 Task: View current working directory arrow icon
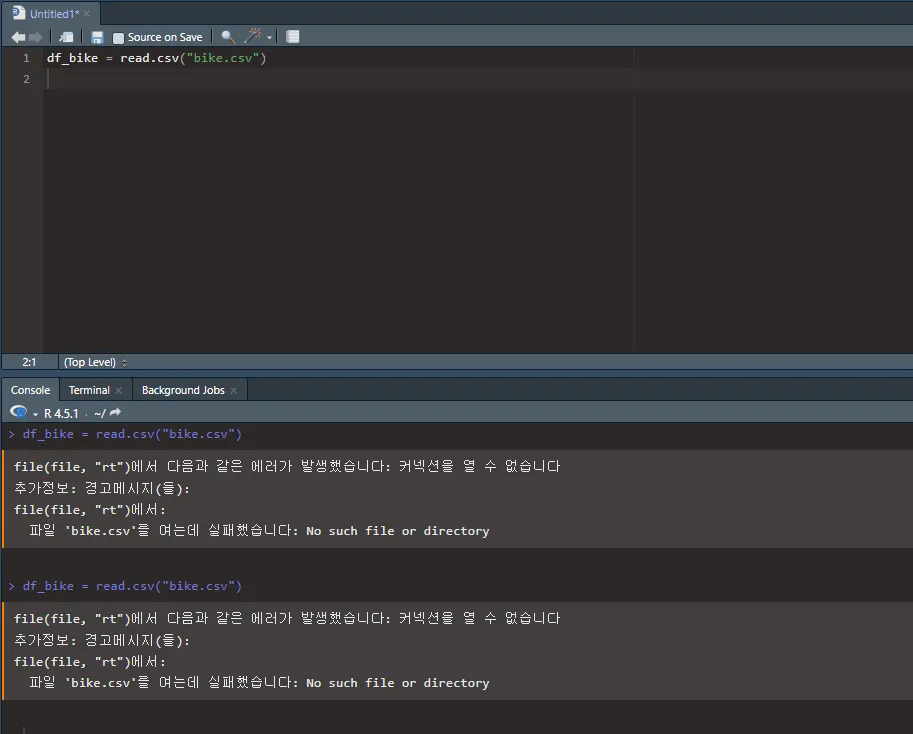115,413
